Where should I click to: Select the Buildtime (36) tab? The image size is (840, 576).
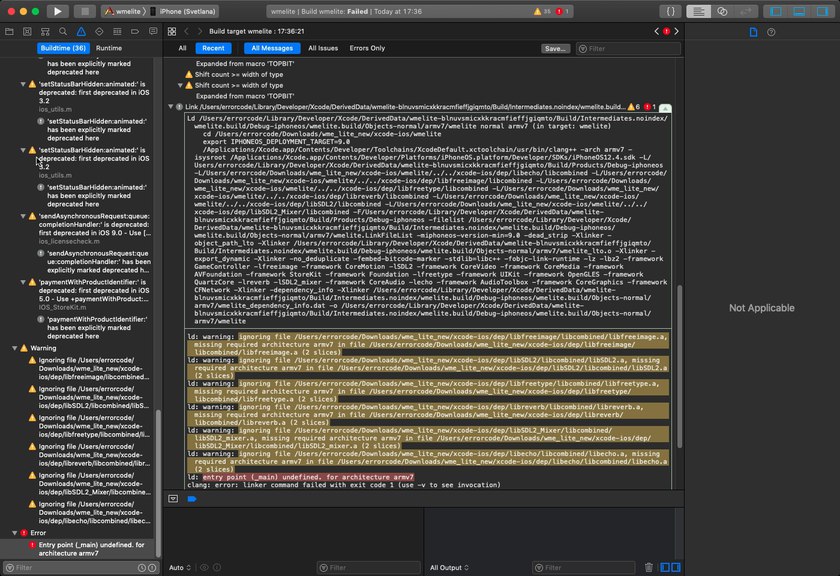coord(63,48)
